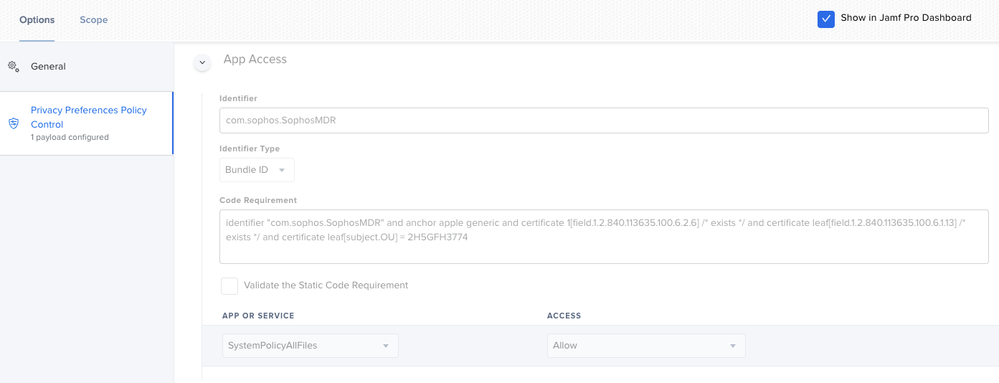Viewport: 999px width, 383px height.
Task: Click the Bundle ID dropdown arrow
Action: tap(282, 170)
